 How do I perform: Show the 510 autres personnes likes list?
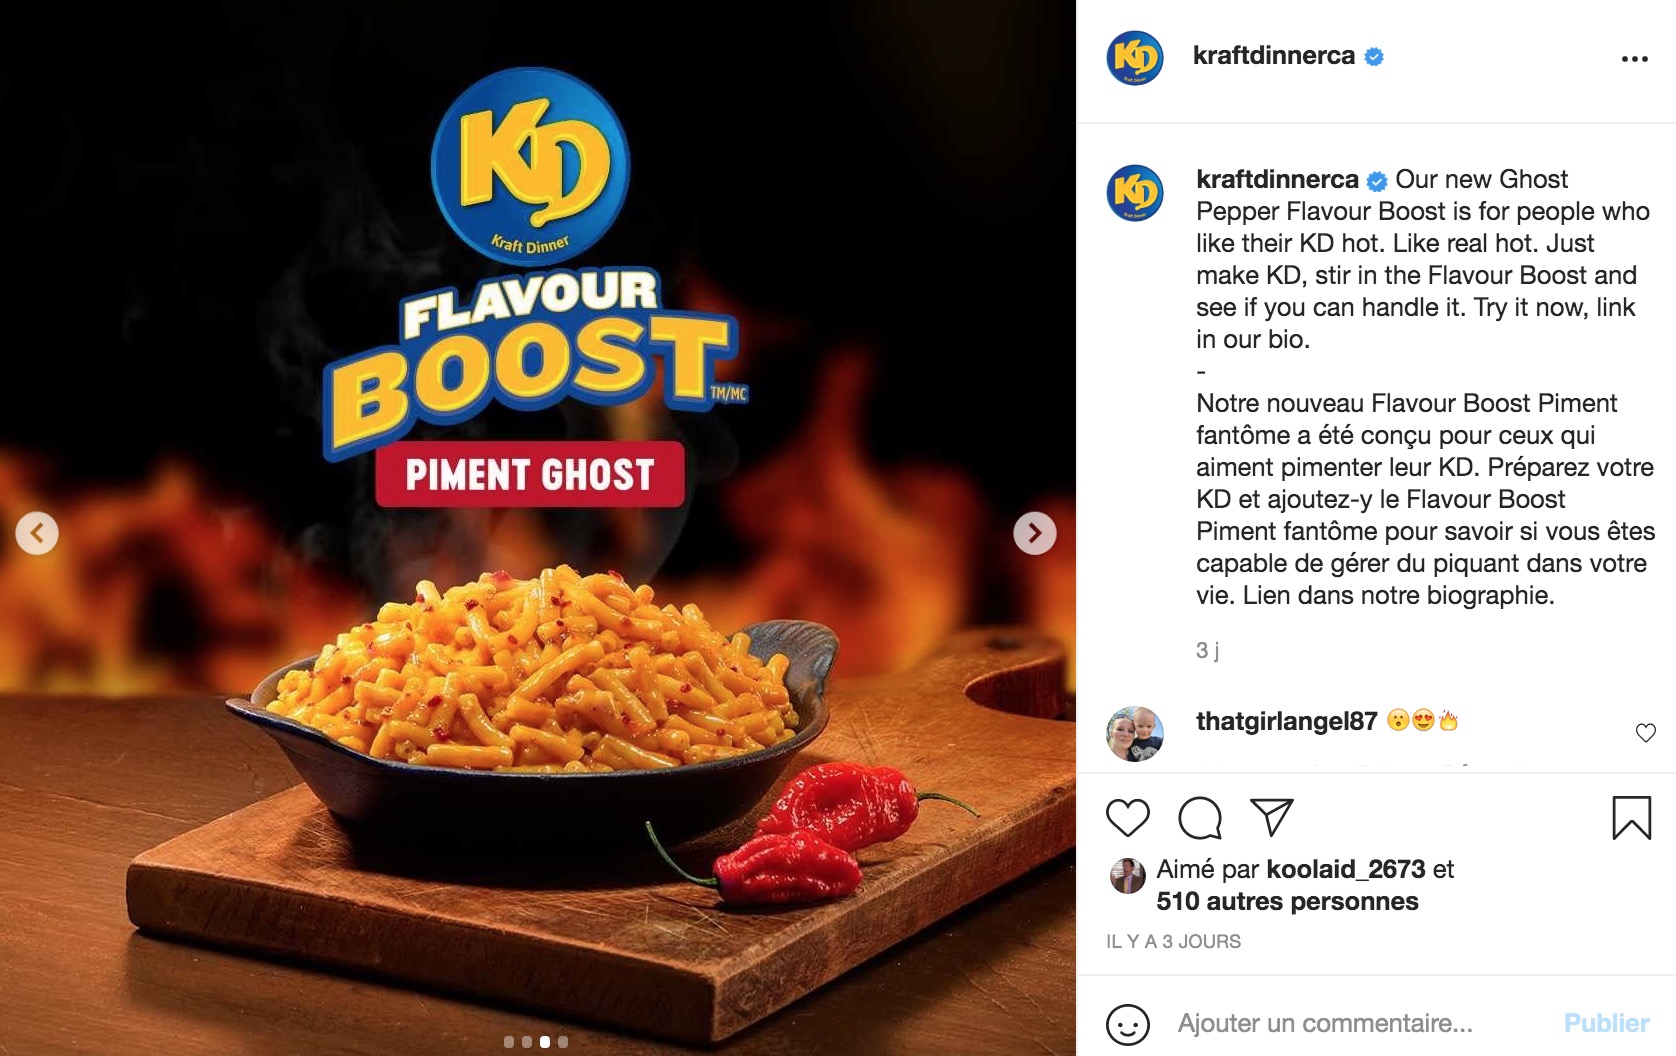(x=1287, y=901)
